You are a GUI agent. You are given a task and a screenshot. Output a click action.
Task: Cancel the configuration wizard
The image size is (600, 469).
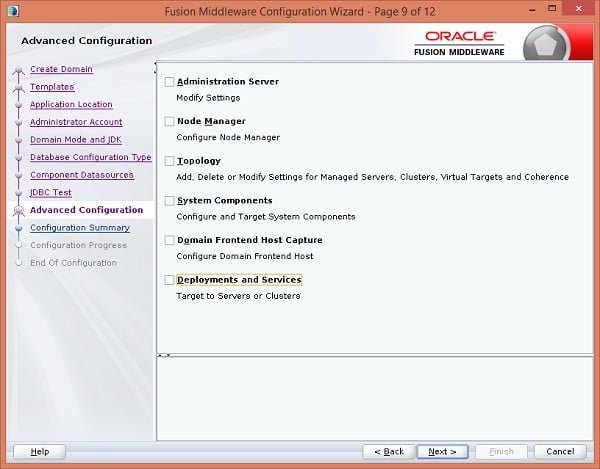coord(560,452)
